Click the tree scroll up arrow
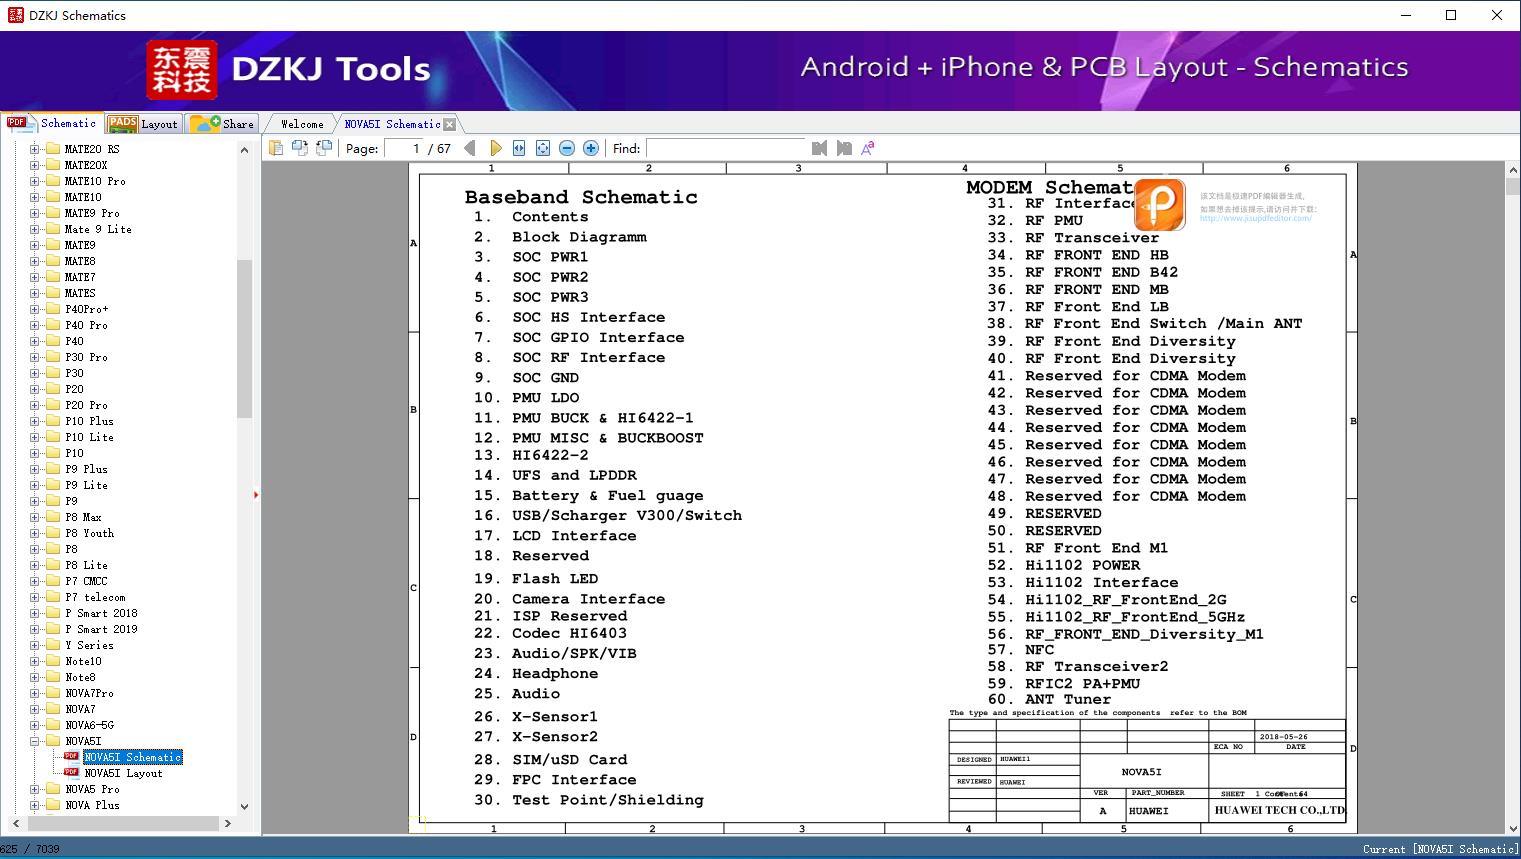Image resolution: width=1521 pixels, height=859 pixels. point(244,150)
